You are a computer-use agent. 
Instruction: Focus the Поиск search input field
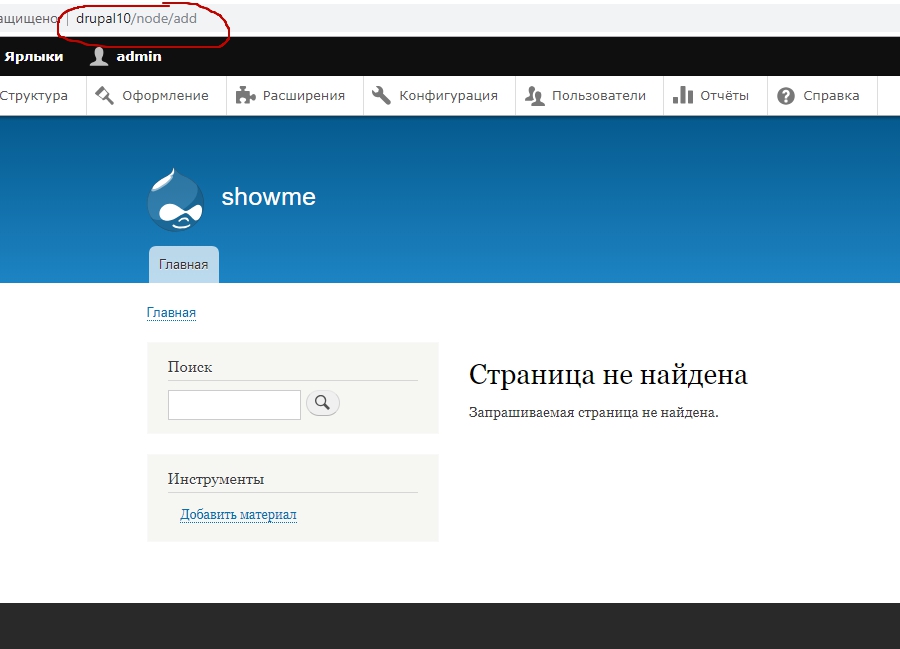click(x=234, y=405)
